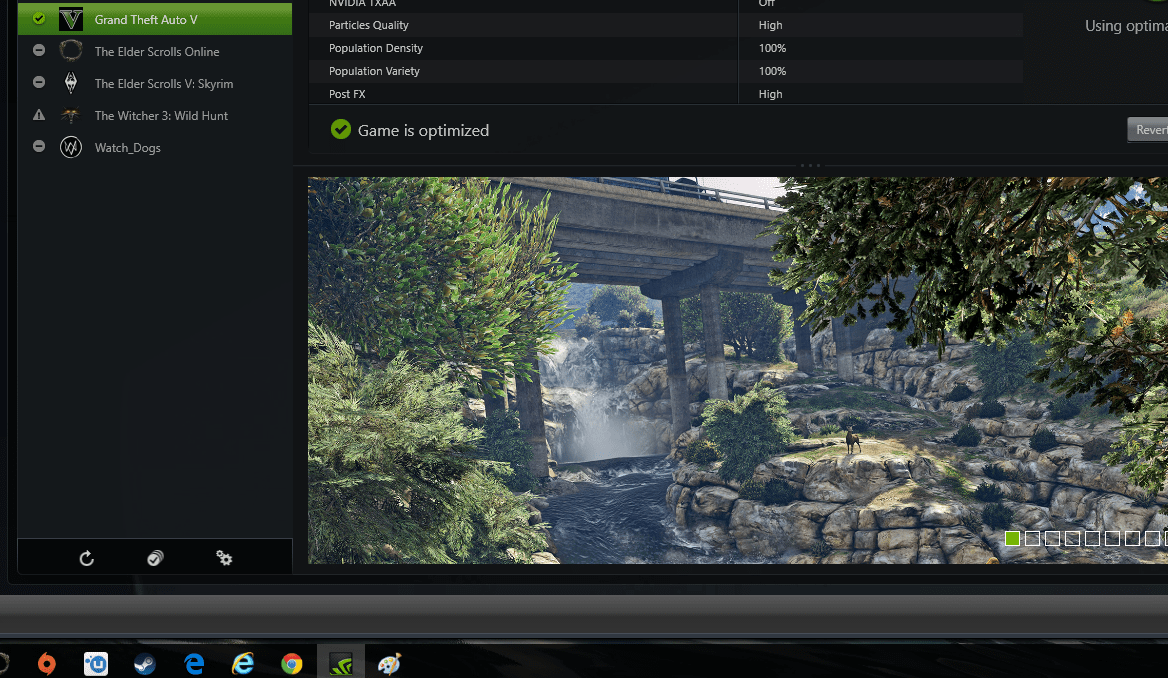Click the minus status icon beside Skyrim
Image resolution: width=1168 pixels, height=678 pixels.
[x=39, y=83]
